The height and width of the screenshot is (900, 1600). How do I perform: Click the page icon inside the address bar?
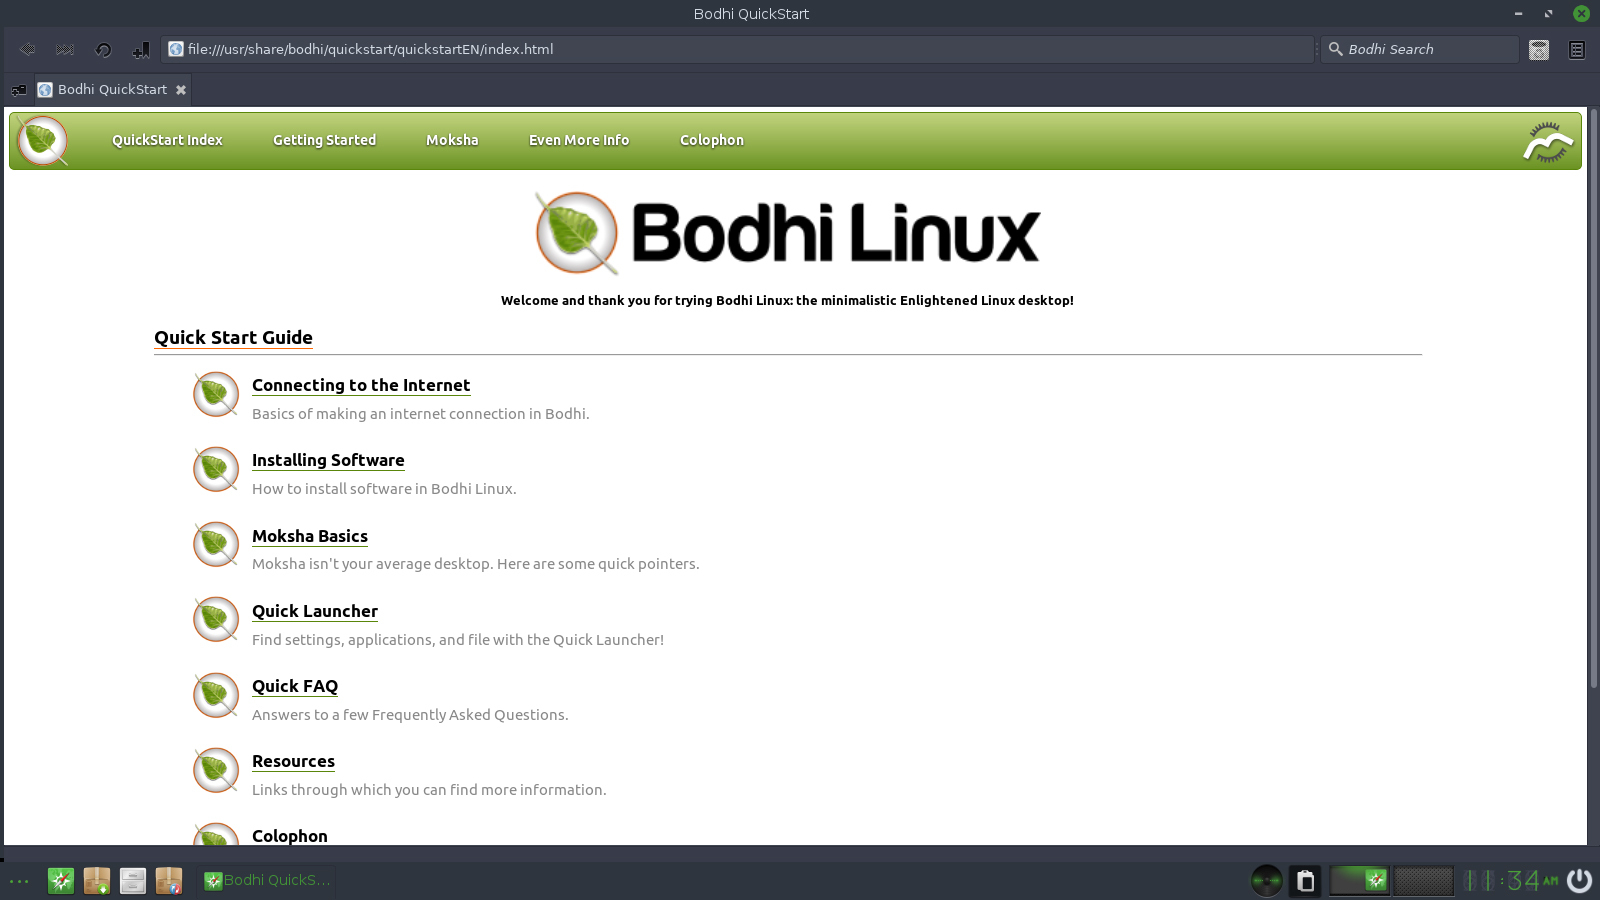coord(176,49)
